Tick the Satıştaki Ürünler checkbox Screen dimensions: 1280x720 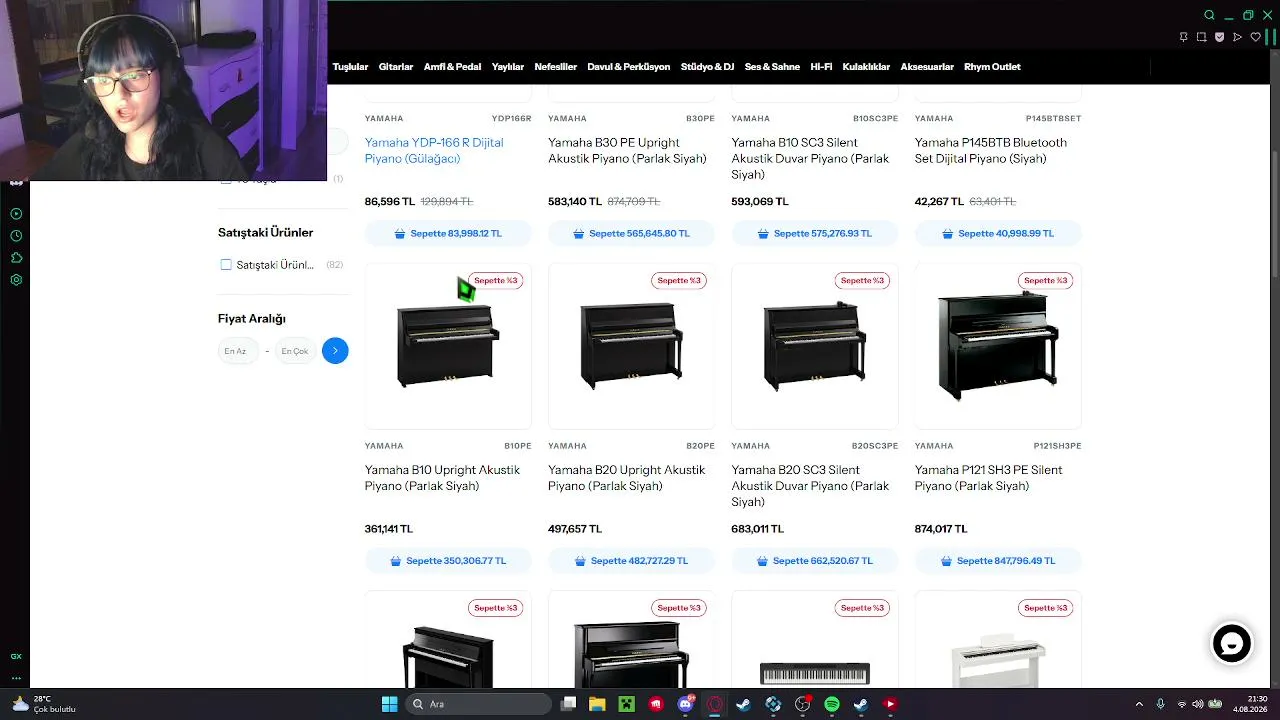(226, 265)
